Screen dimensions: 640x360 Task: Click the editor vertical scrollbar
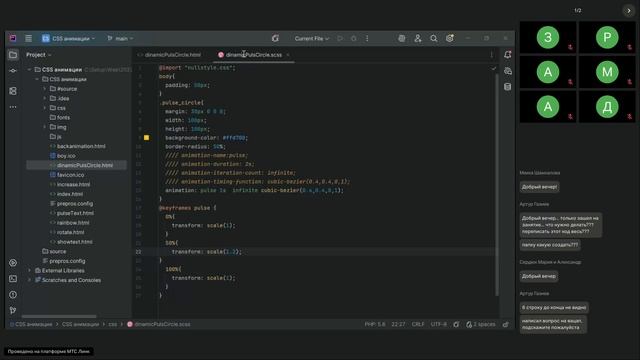(x=497, y=184)
